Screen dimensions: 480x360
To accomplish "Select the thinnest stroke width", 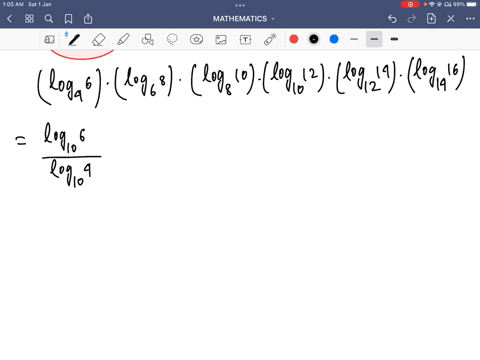I will point(354,39).
